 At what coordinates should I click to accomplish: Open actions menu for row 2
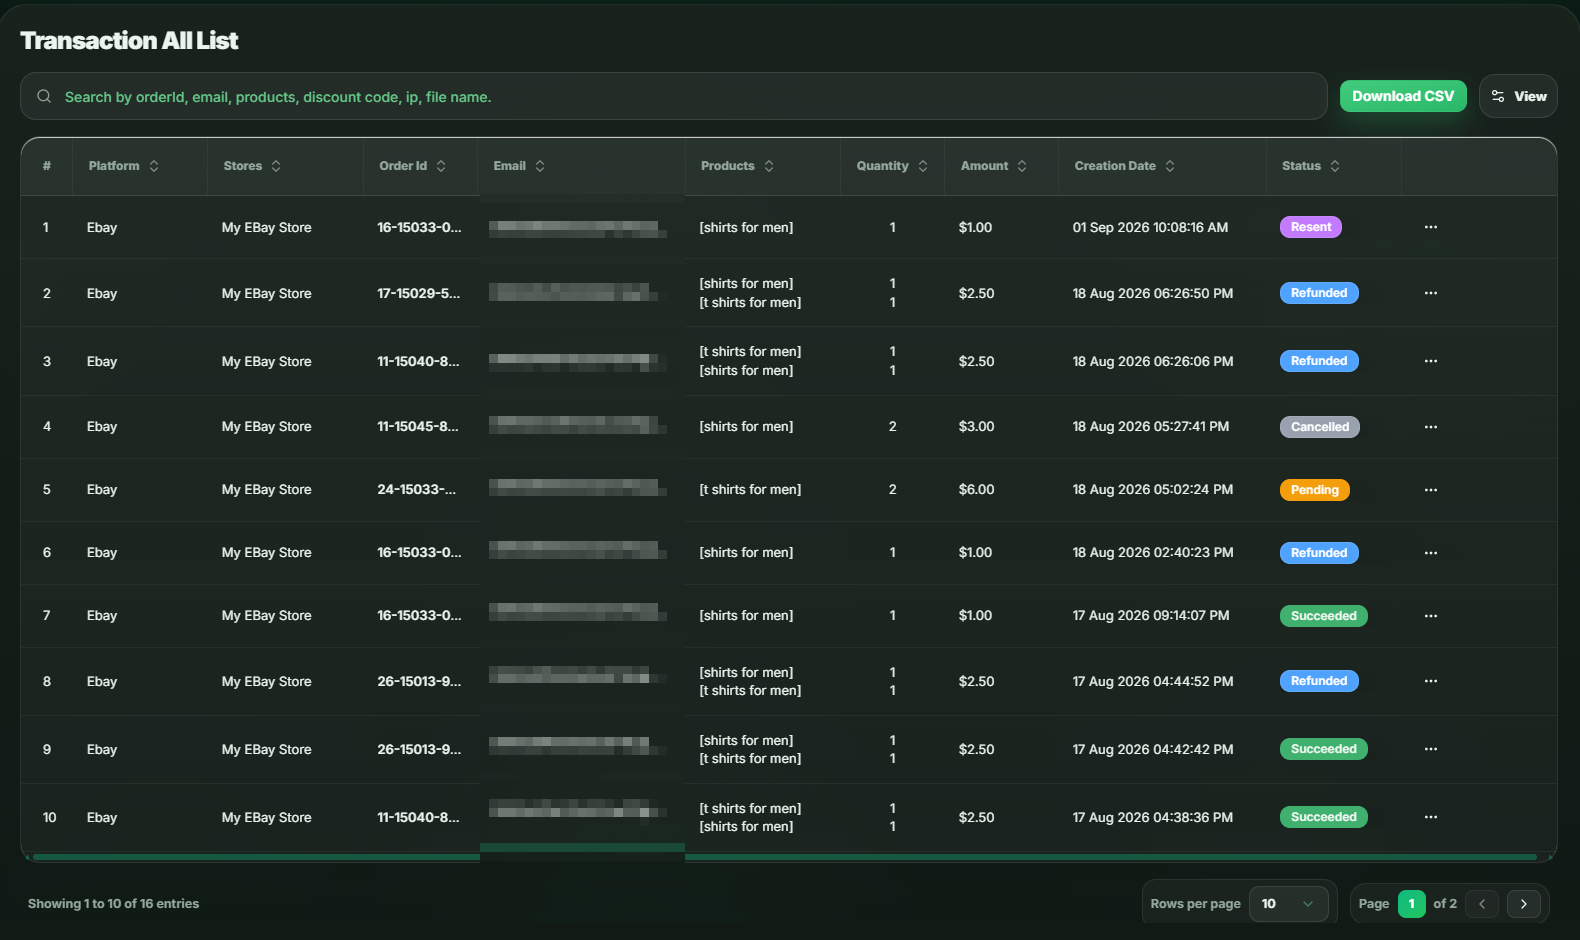[x=1431, y=293]
